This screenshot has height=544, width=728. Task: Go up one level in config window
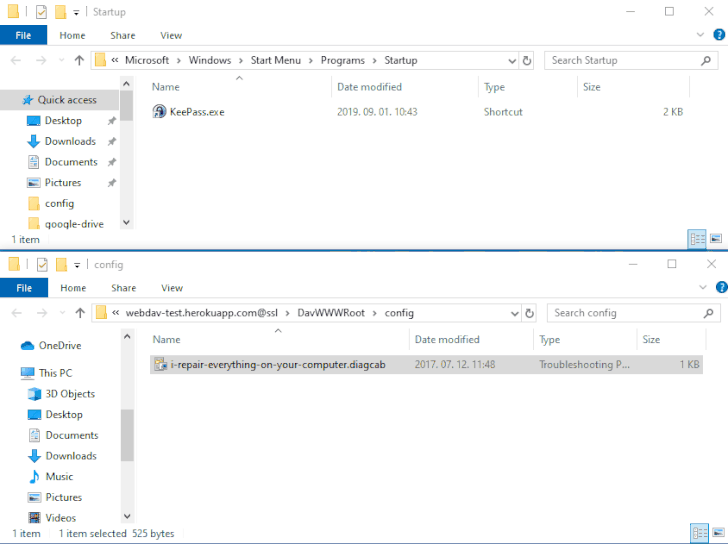[80, 313]
